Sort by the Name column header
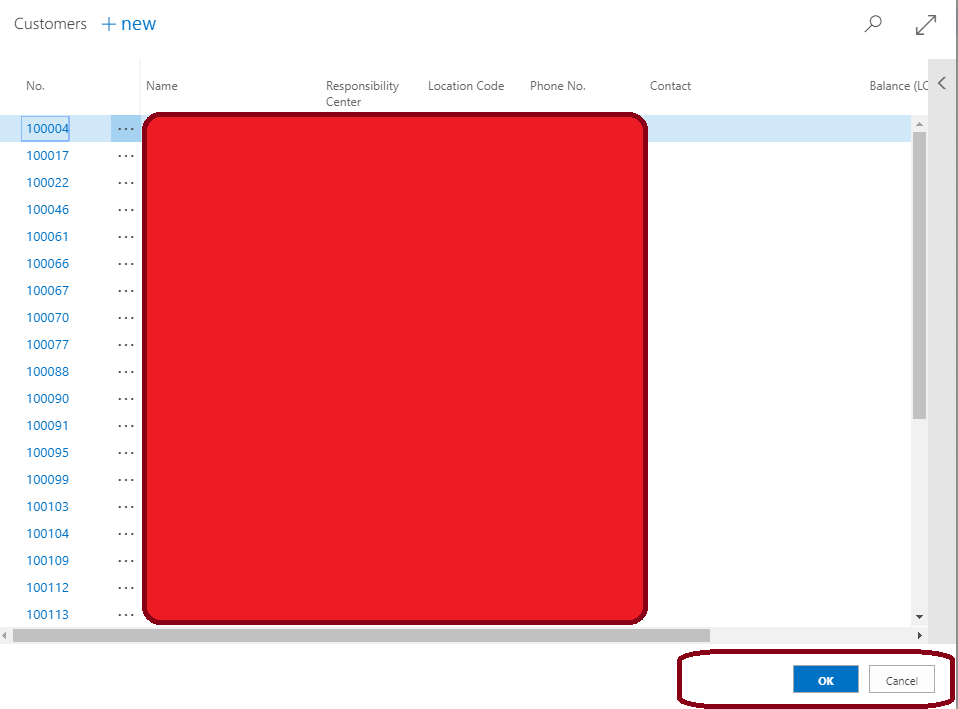958x709 pixels. pos(161,86)
